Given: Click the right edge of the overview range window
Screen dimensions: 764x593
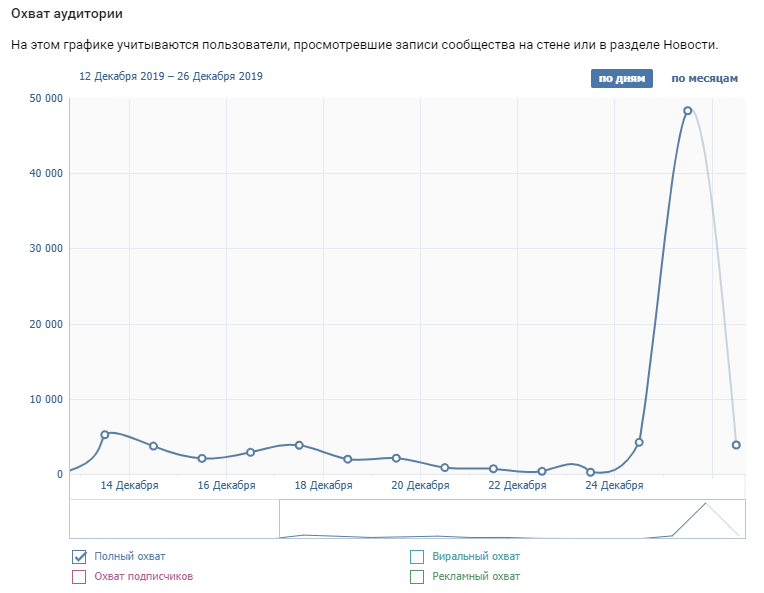Looking at the screenshot, I should coord(744,519).
